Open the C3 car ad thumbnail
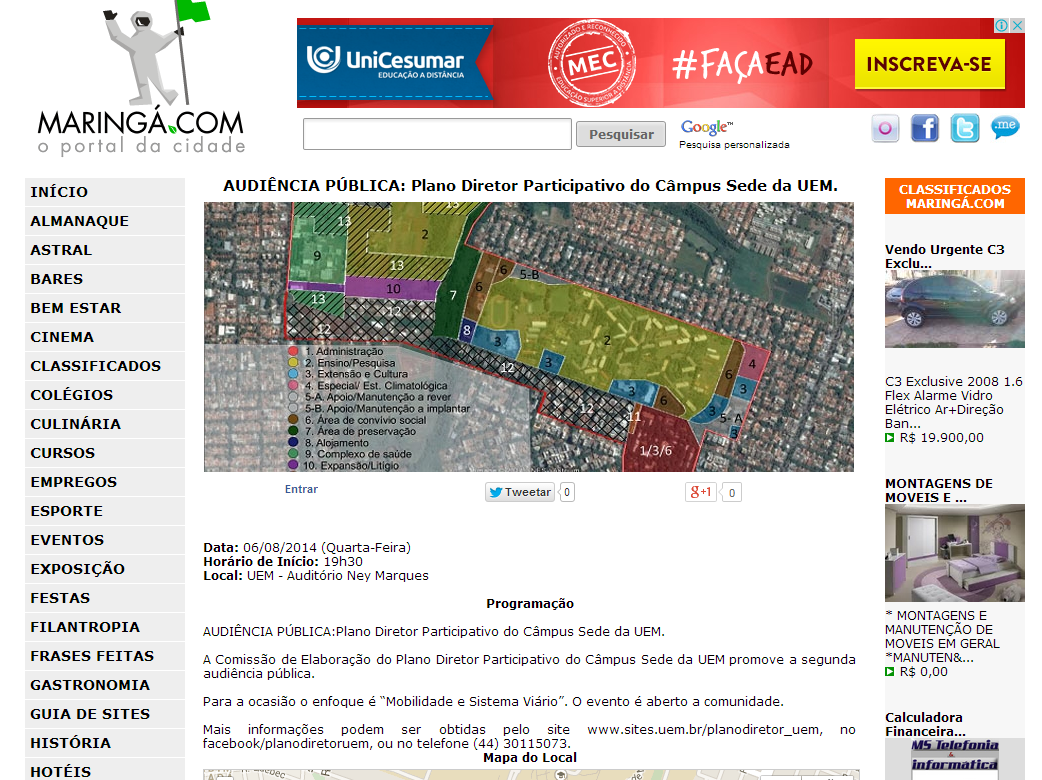This screenshot has width=1042, height=780. click(954, 309)
